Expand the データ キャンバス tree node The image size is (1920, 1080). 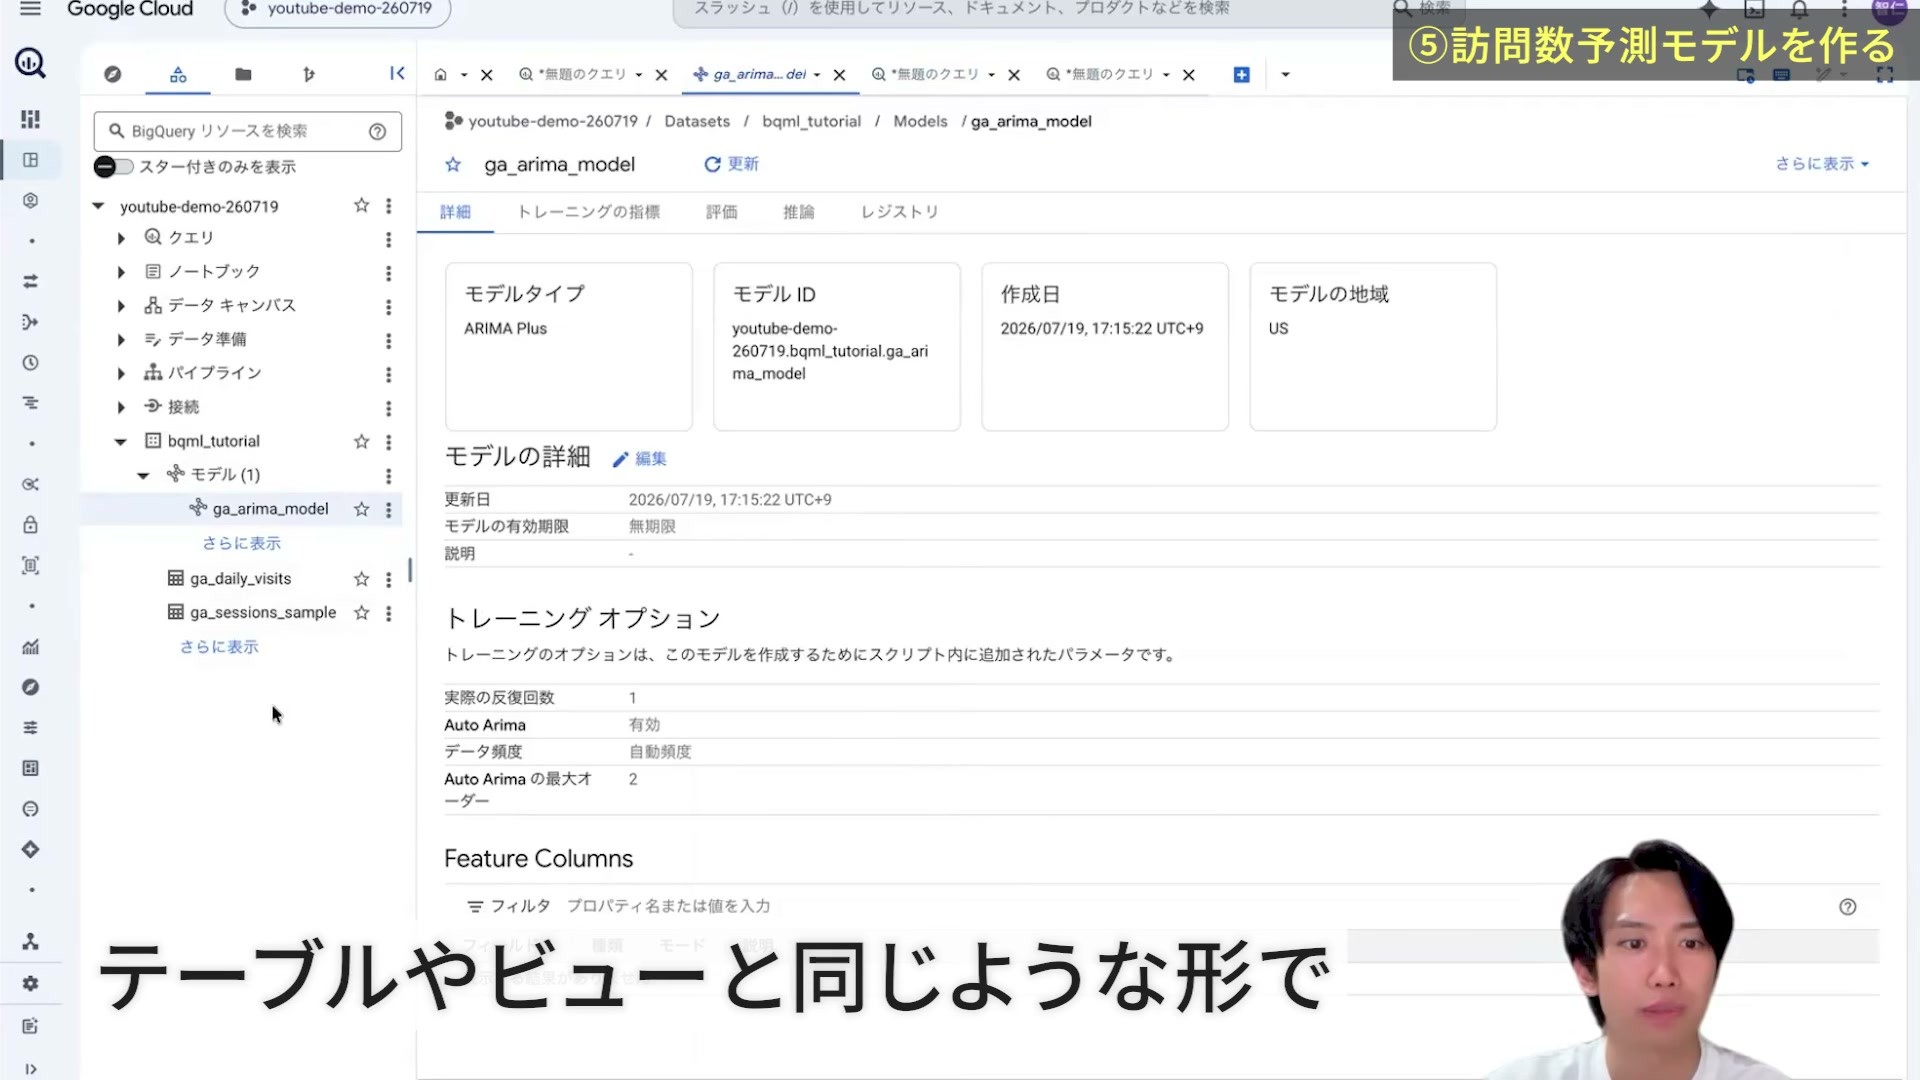(x=121, y=306)
